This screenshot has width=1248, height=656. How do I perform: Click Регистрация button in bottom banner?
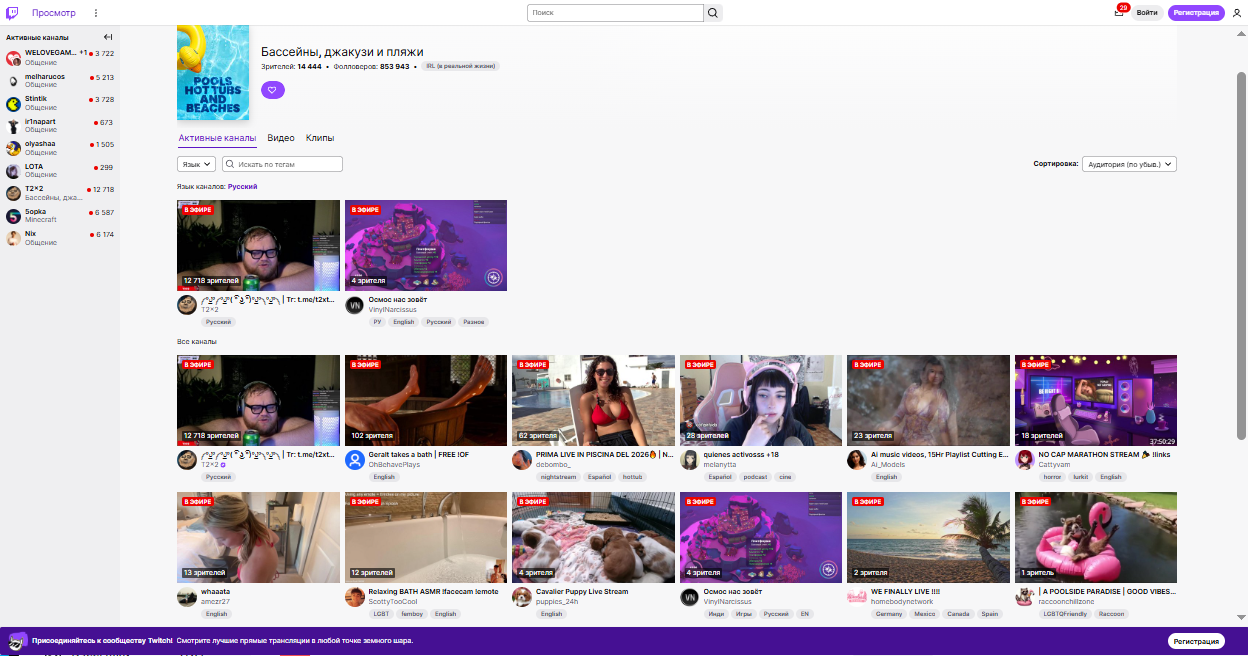[x=1196, y=641]
